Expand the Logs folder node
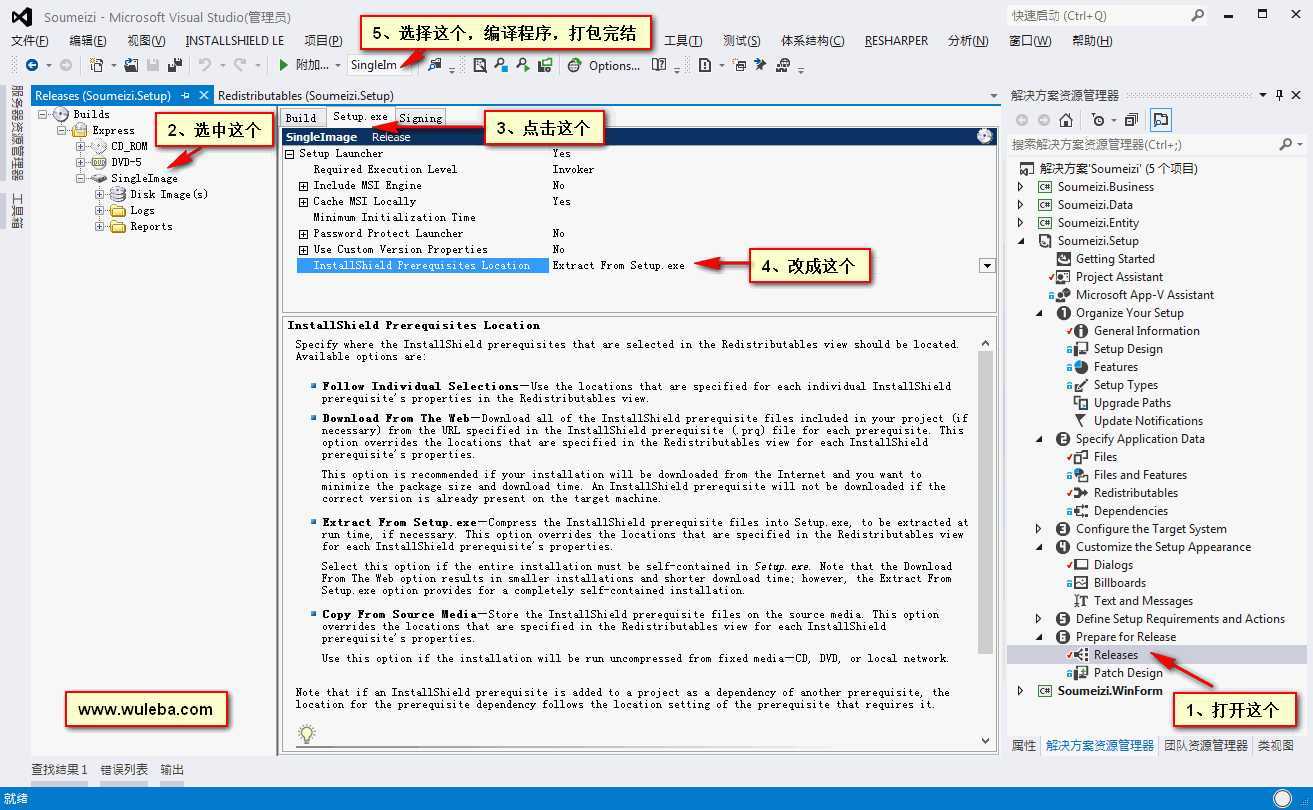Screen dimensions: 1313x810 click(100, 210)
